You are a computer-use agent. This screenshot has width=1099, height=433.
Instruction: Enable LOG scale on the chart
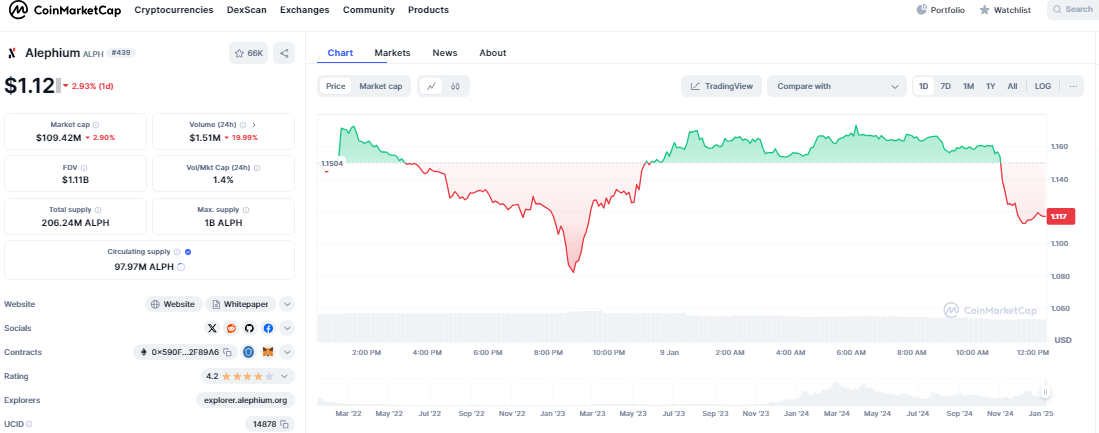pos(1043,86)
